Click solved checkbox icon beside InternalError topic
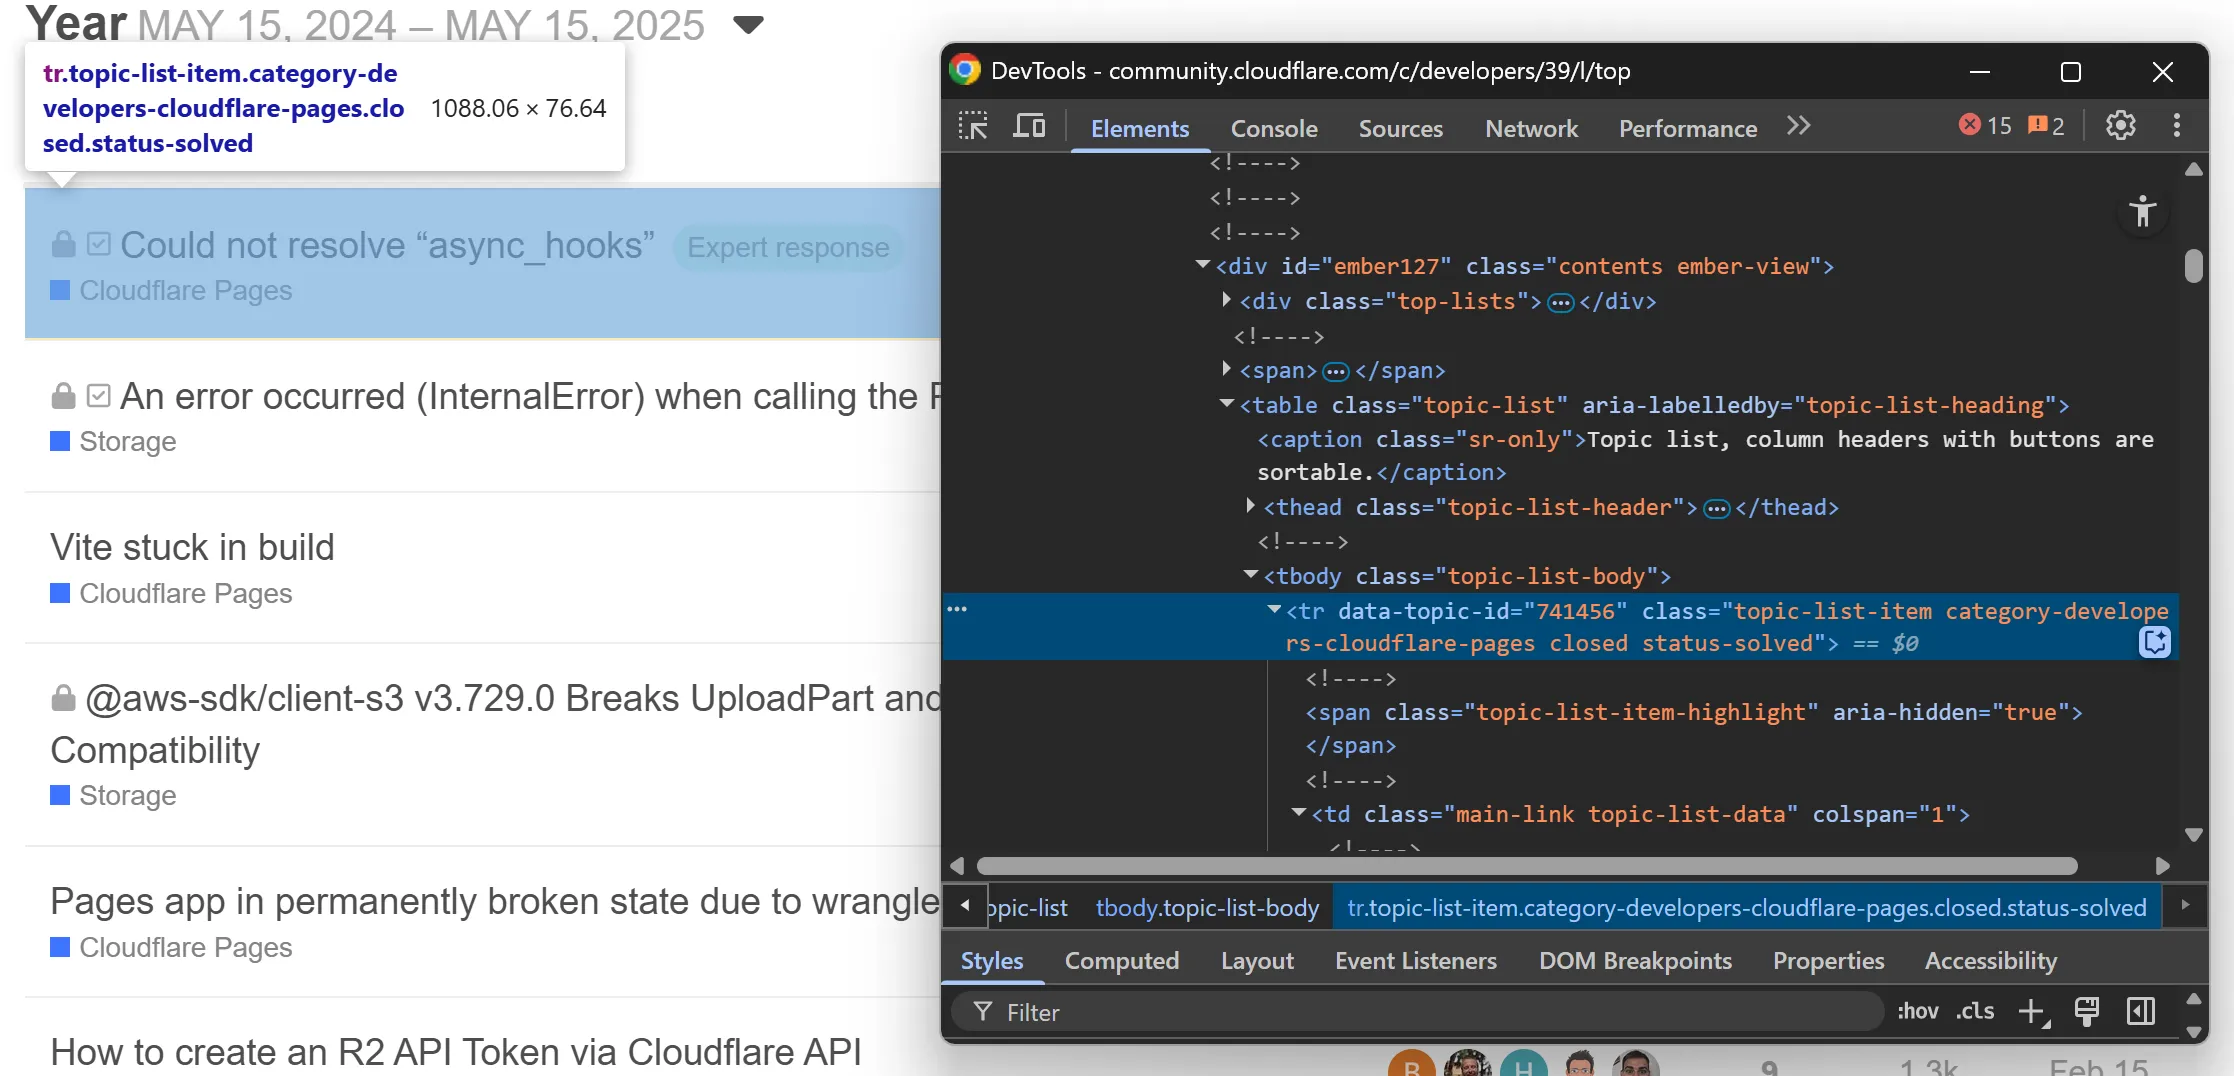Viewport: 2234px width, 1076px height. tap(98, 396)
